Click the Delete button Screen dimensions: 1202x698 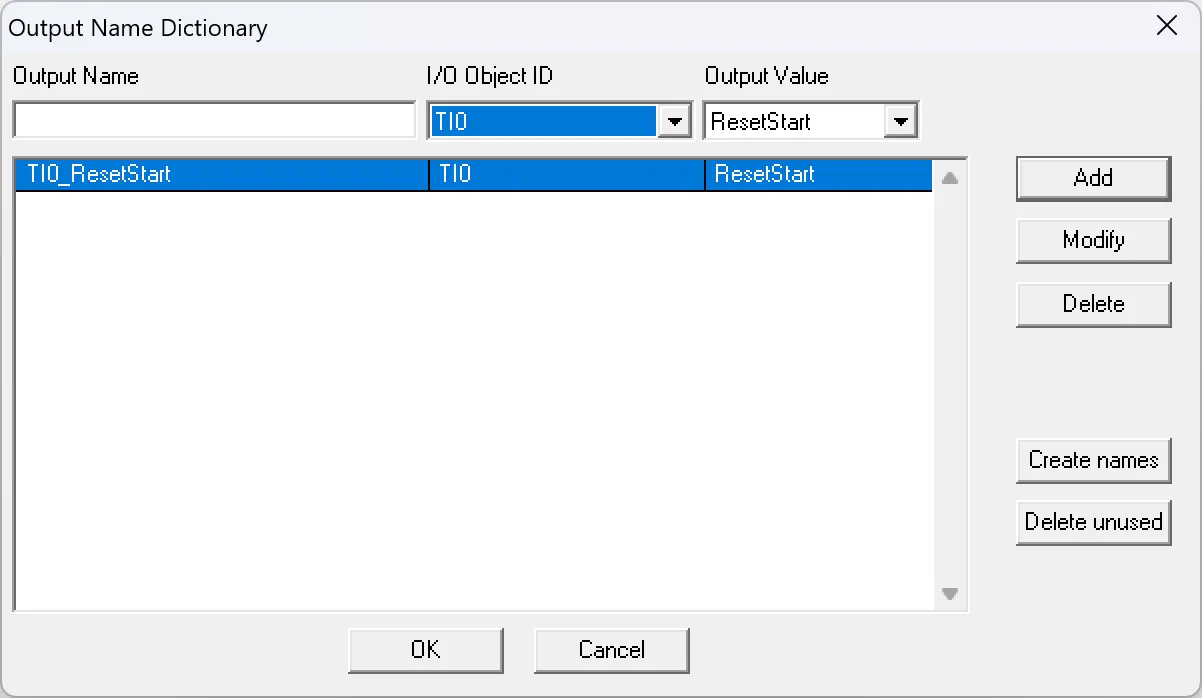click(x=1092, y=304)
